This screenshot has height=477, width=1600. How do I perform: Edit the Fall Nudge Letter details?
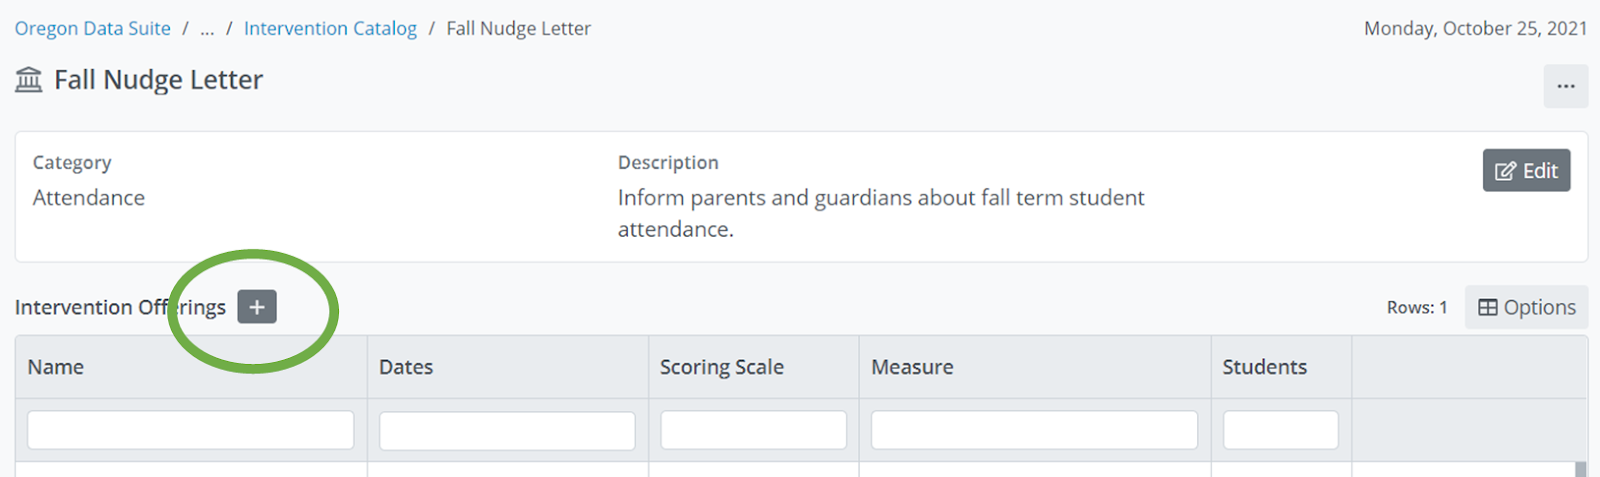[x=1526, y=170]
